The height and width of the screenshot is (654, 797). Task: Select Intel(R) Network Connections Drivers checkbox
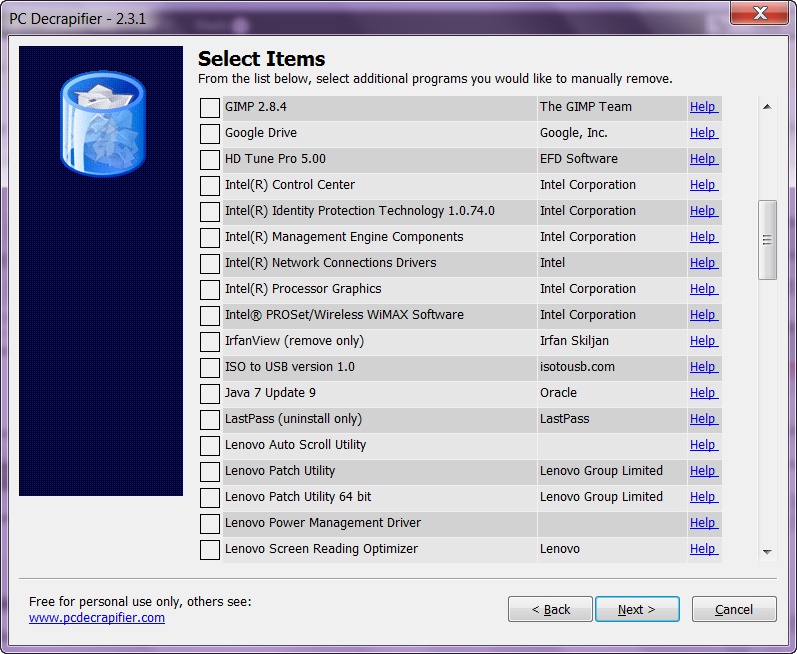pyautogui.click(x=209, y=264)
